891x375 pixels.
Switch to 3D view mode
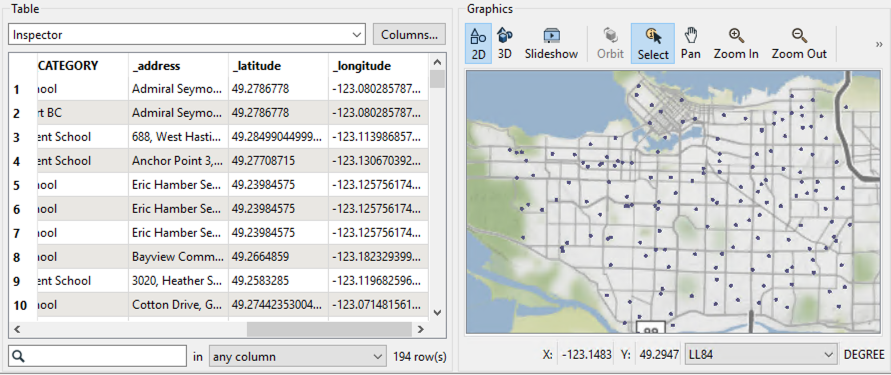[x=505, y=43]
